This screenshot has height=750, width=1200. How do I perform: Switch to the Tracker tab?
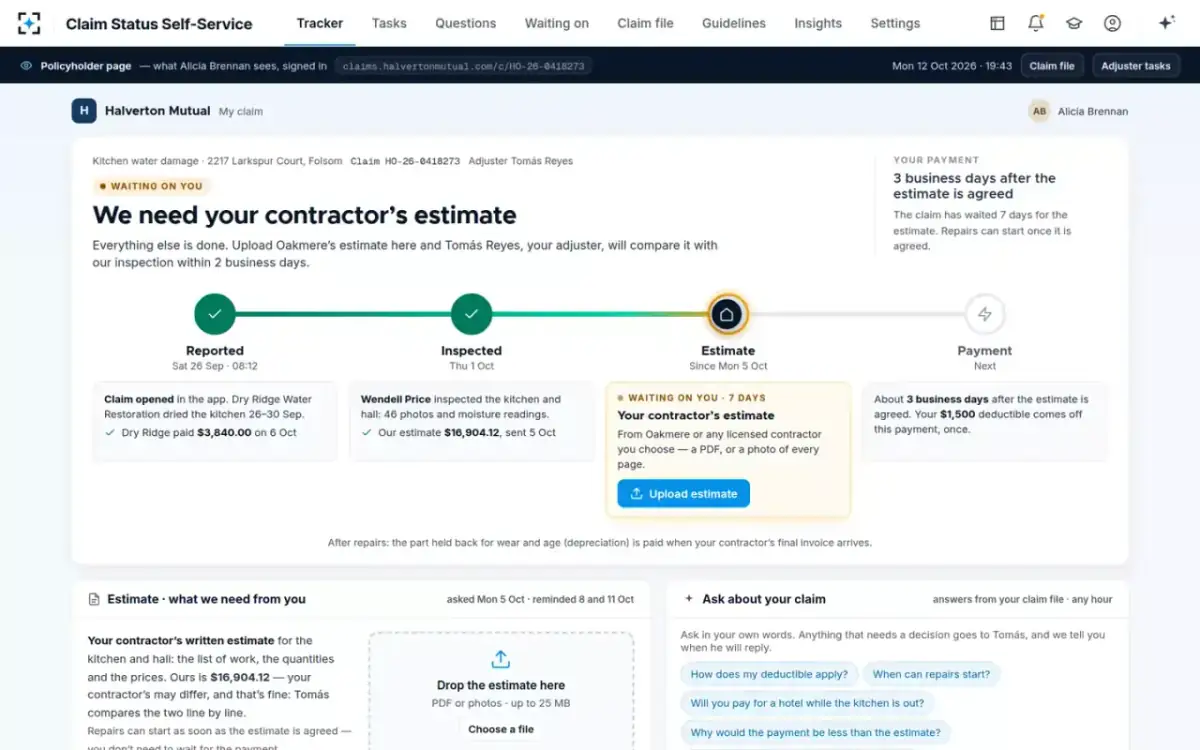(x=320, y=23)
